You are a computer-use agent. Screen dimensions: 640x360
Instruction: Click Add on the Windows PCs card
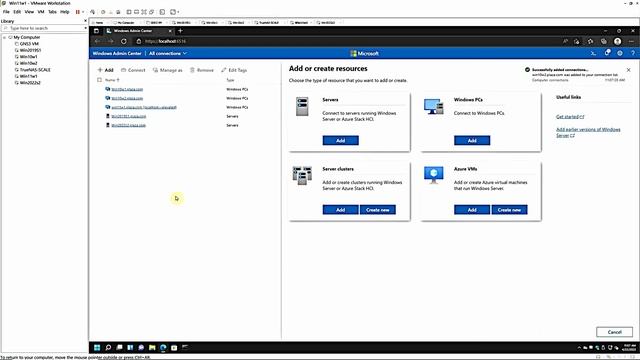(x=472, y=140)
